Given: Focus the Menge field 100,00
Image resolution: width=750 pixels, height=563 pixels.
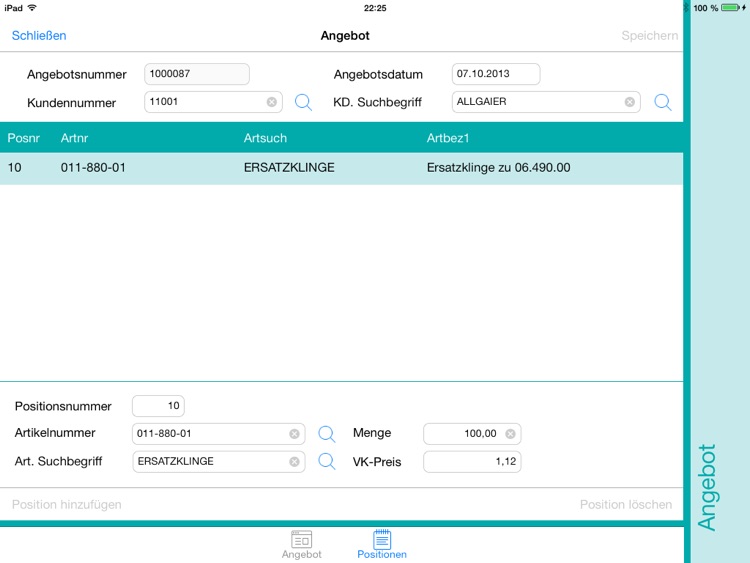Looking at the screenshot, I should pos(472,434).
